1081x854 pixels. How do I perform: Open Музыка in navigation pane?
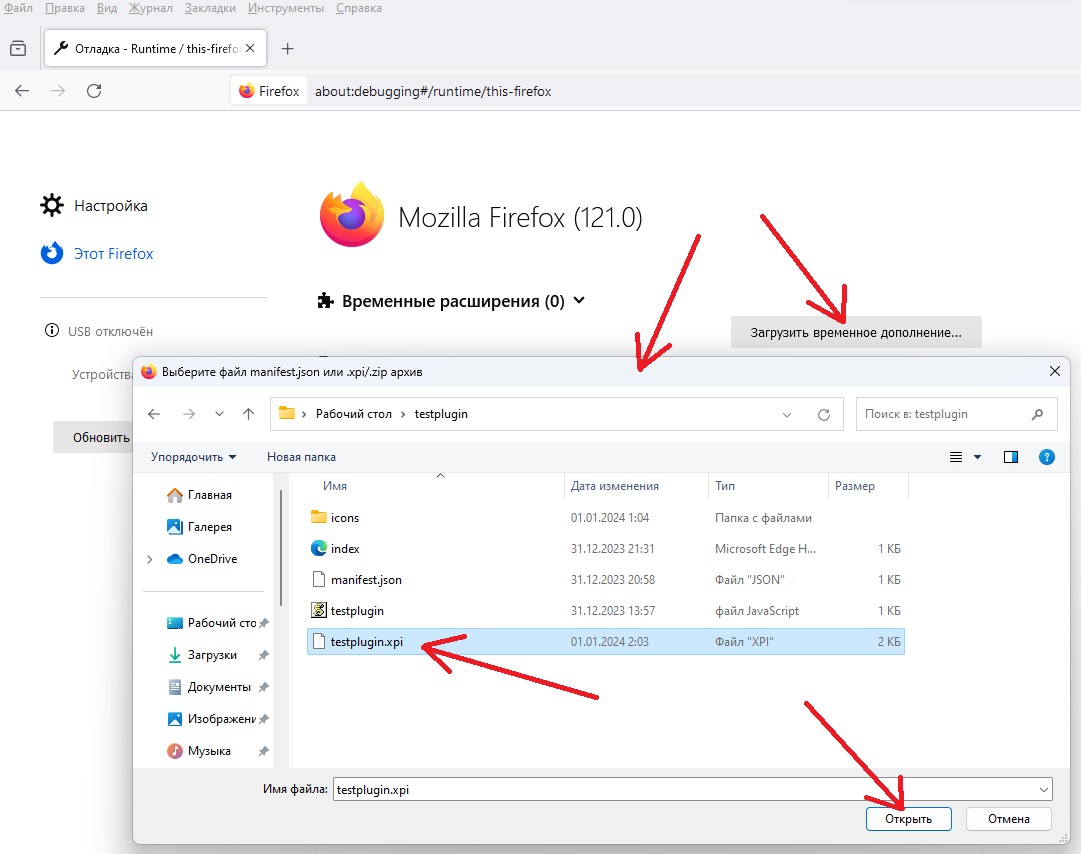tap(200, 751)
